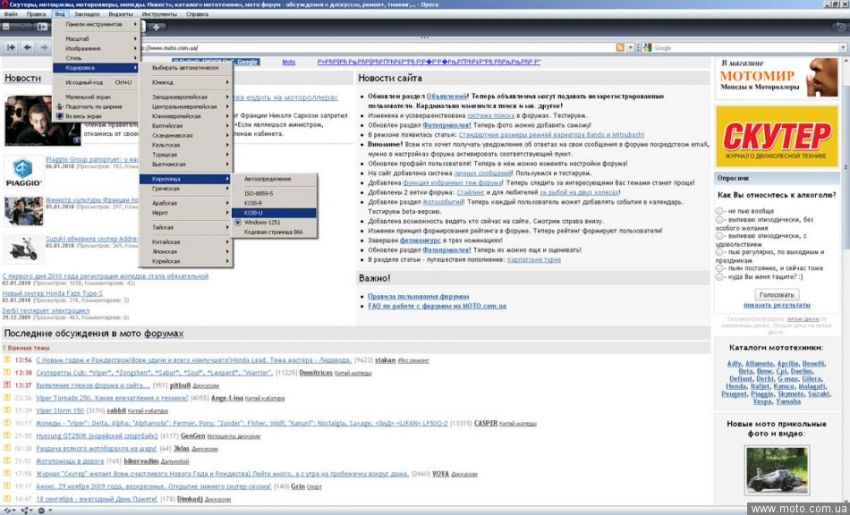Choose KOI8-U encoding

click(274, 213)
